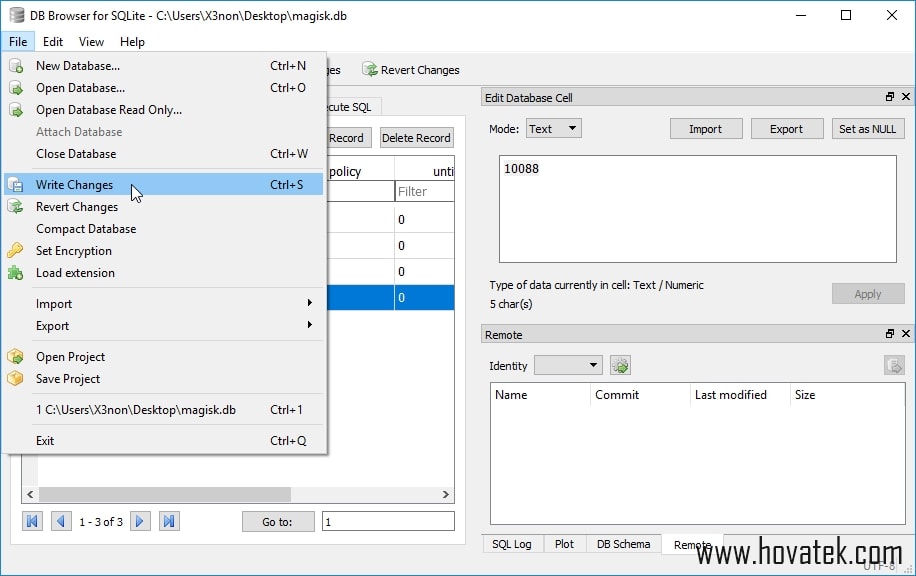This screenshot has width=916, height=576.
Task: Close the Remote panel
Action: [x=905, y=334]
